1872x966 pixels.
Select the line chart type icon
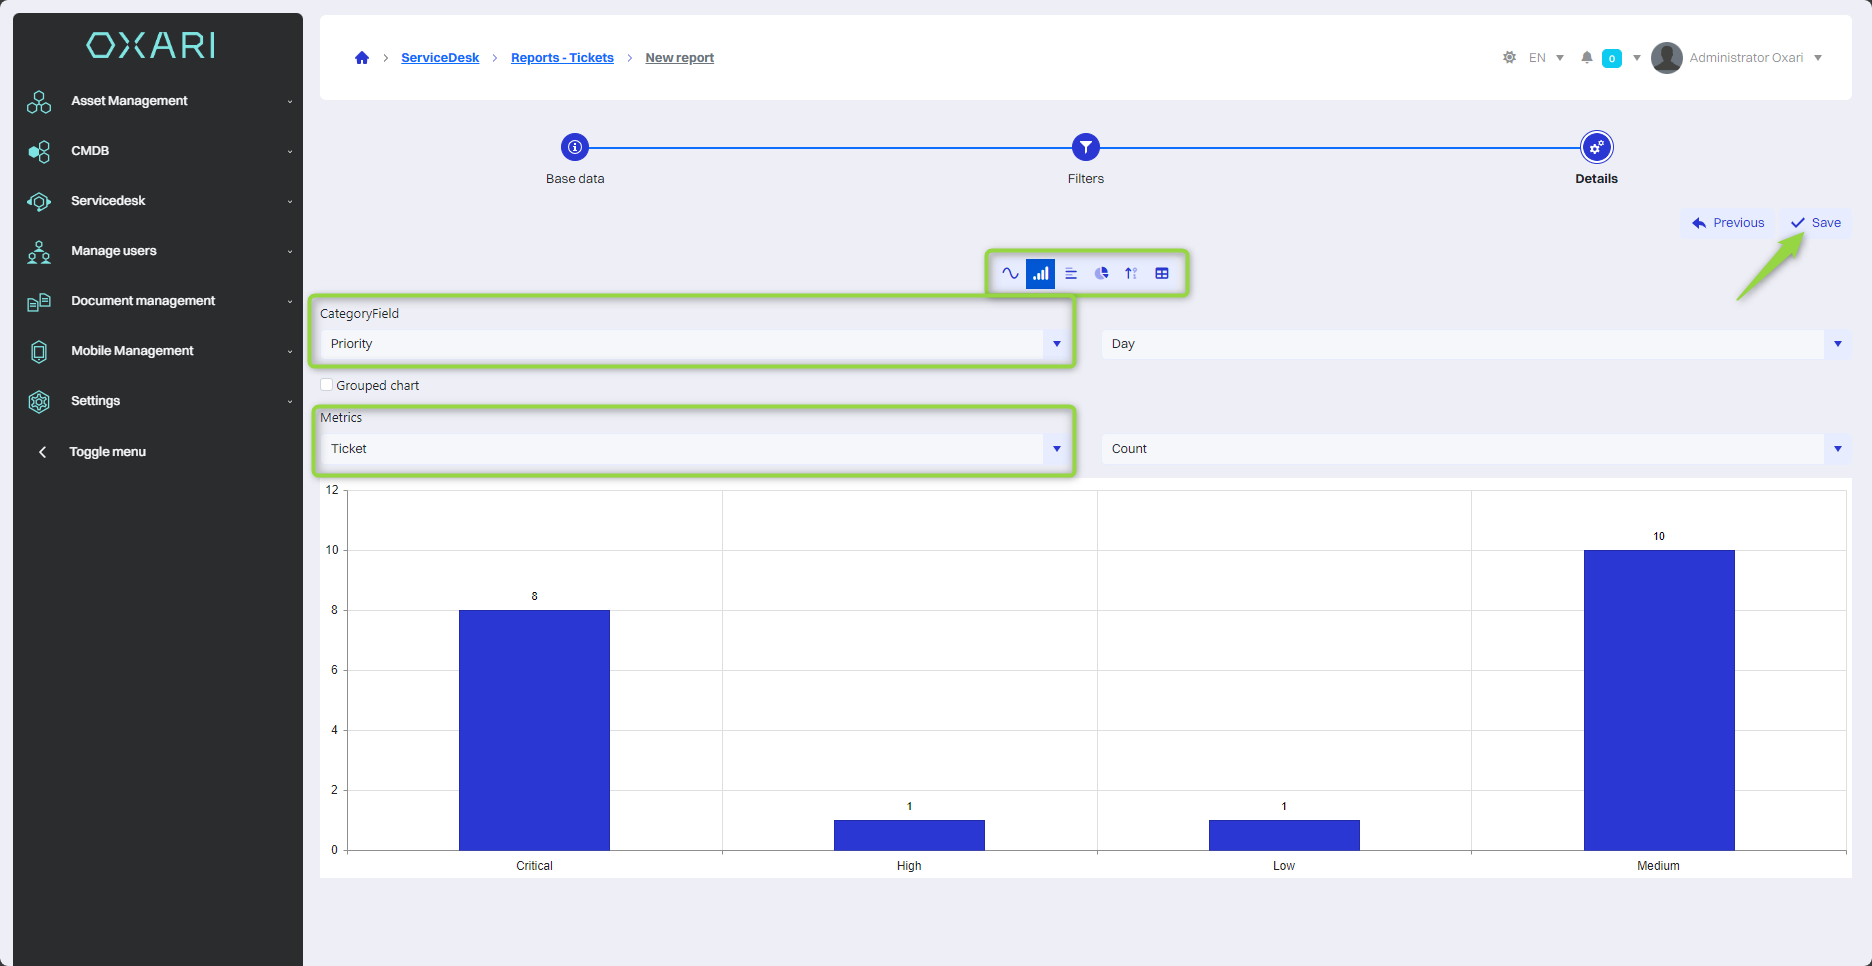click(x=1010, y=273)
